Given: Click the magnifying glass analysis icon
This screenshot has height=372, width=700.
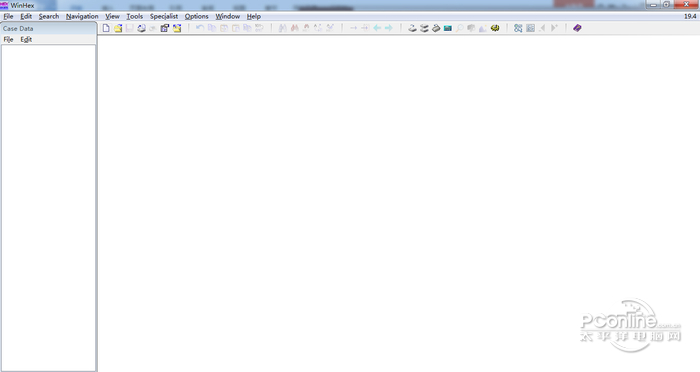Looking at the screenshot, I should (x=459, y=28).
